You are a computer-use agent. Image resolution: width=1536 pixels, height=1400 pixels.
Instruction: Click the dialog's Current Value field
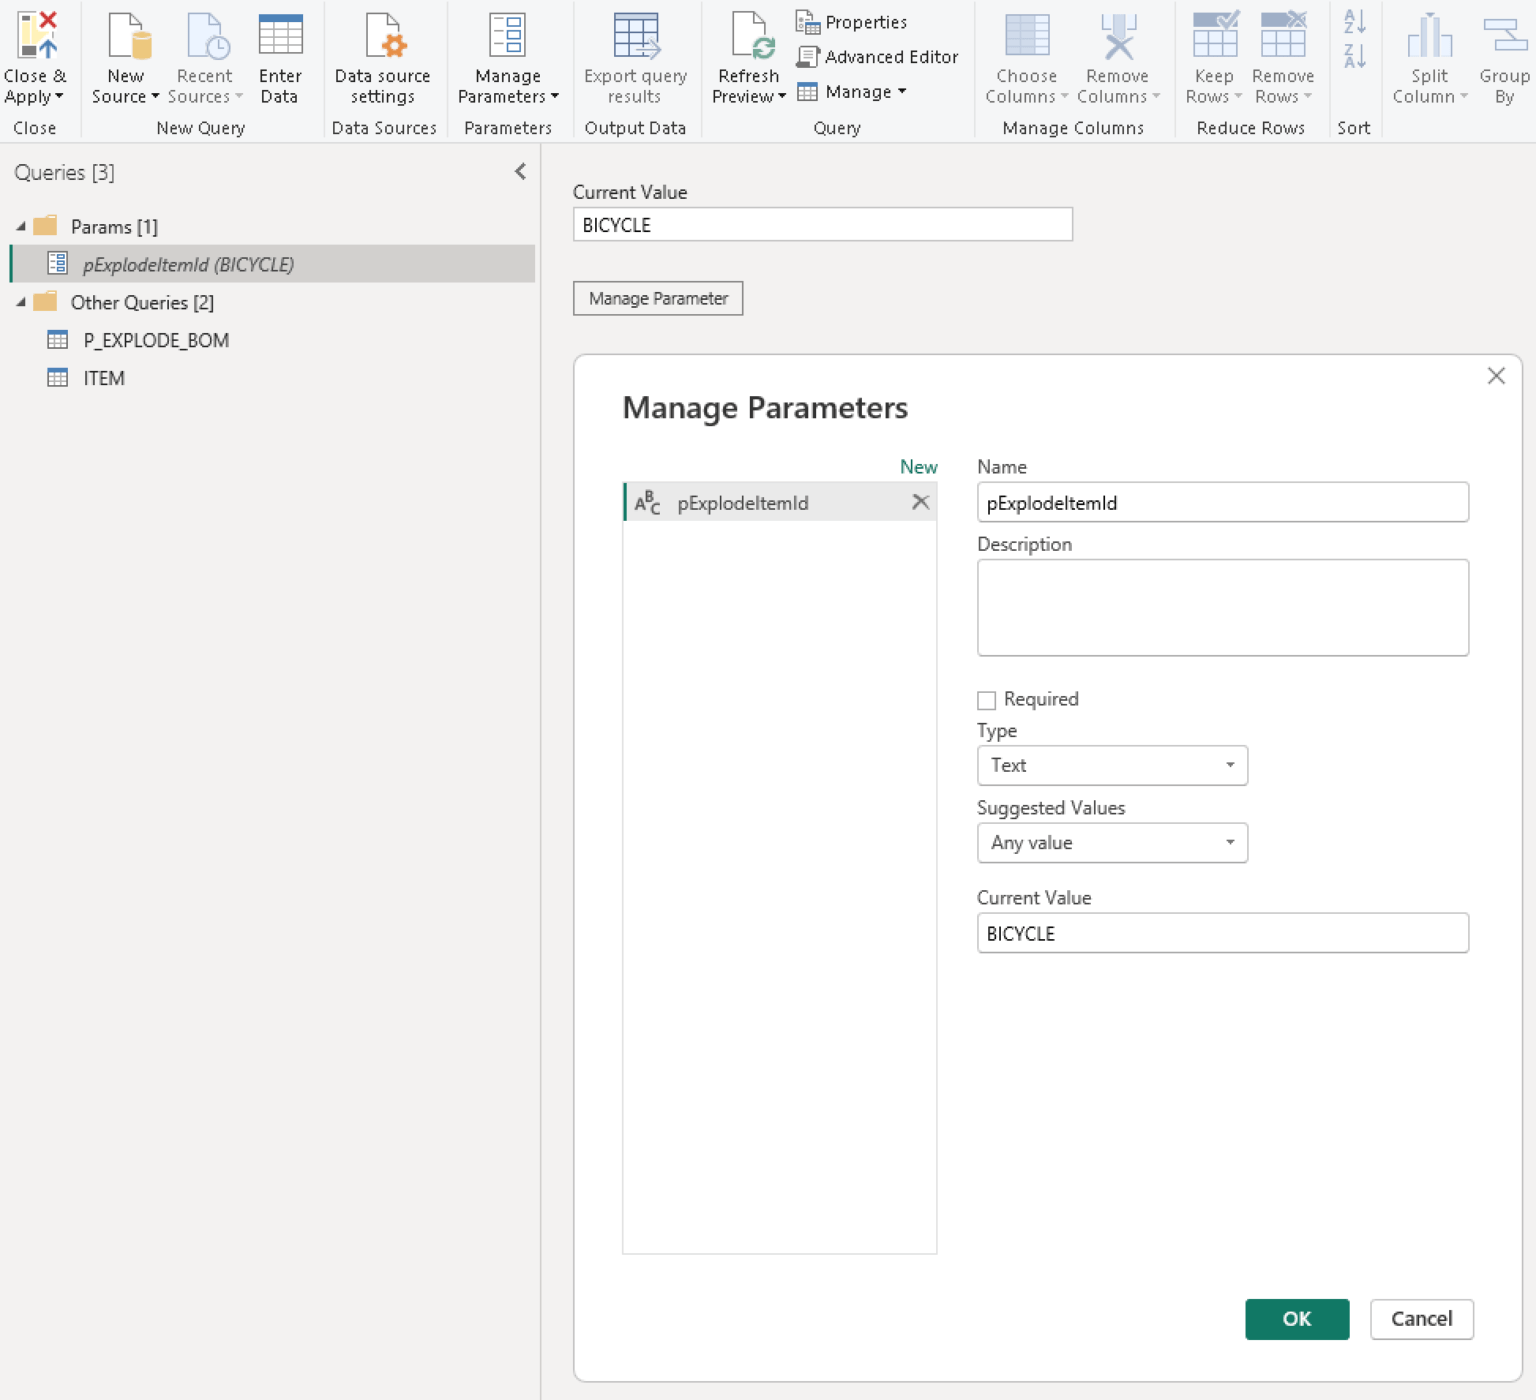(1223, 933)
